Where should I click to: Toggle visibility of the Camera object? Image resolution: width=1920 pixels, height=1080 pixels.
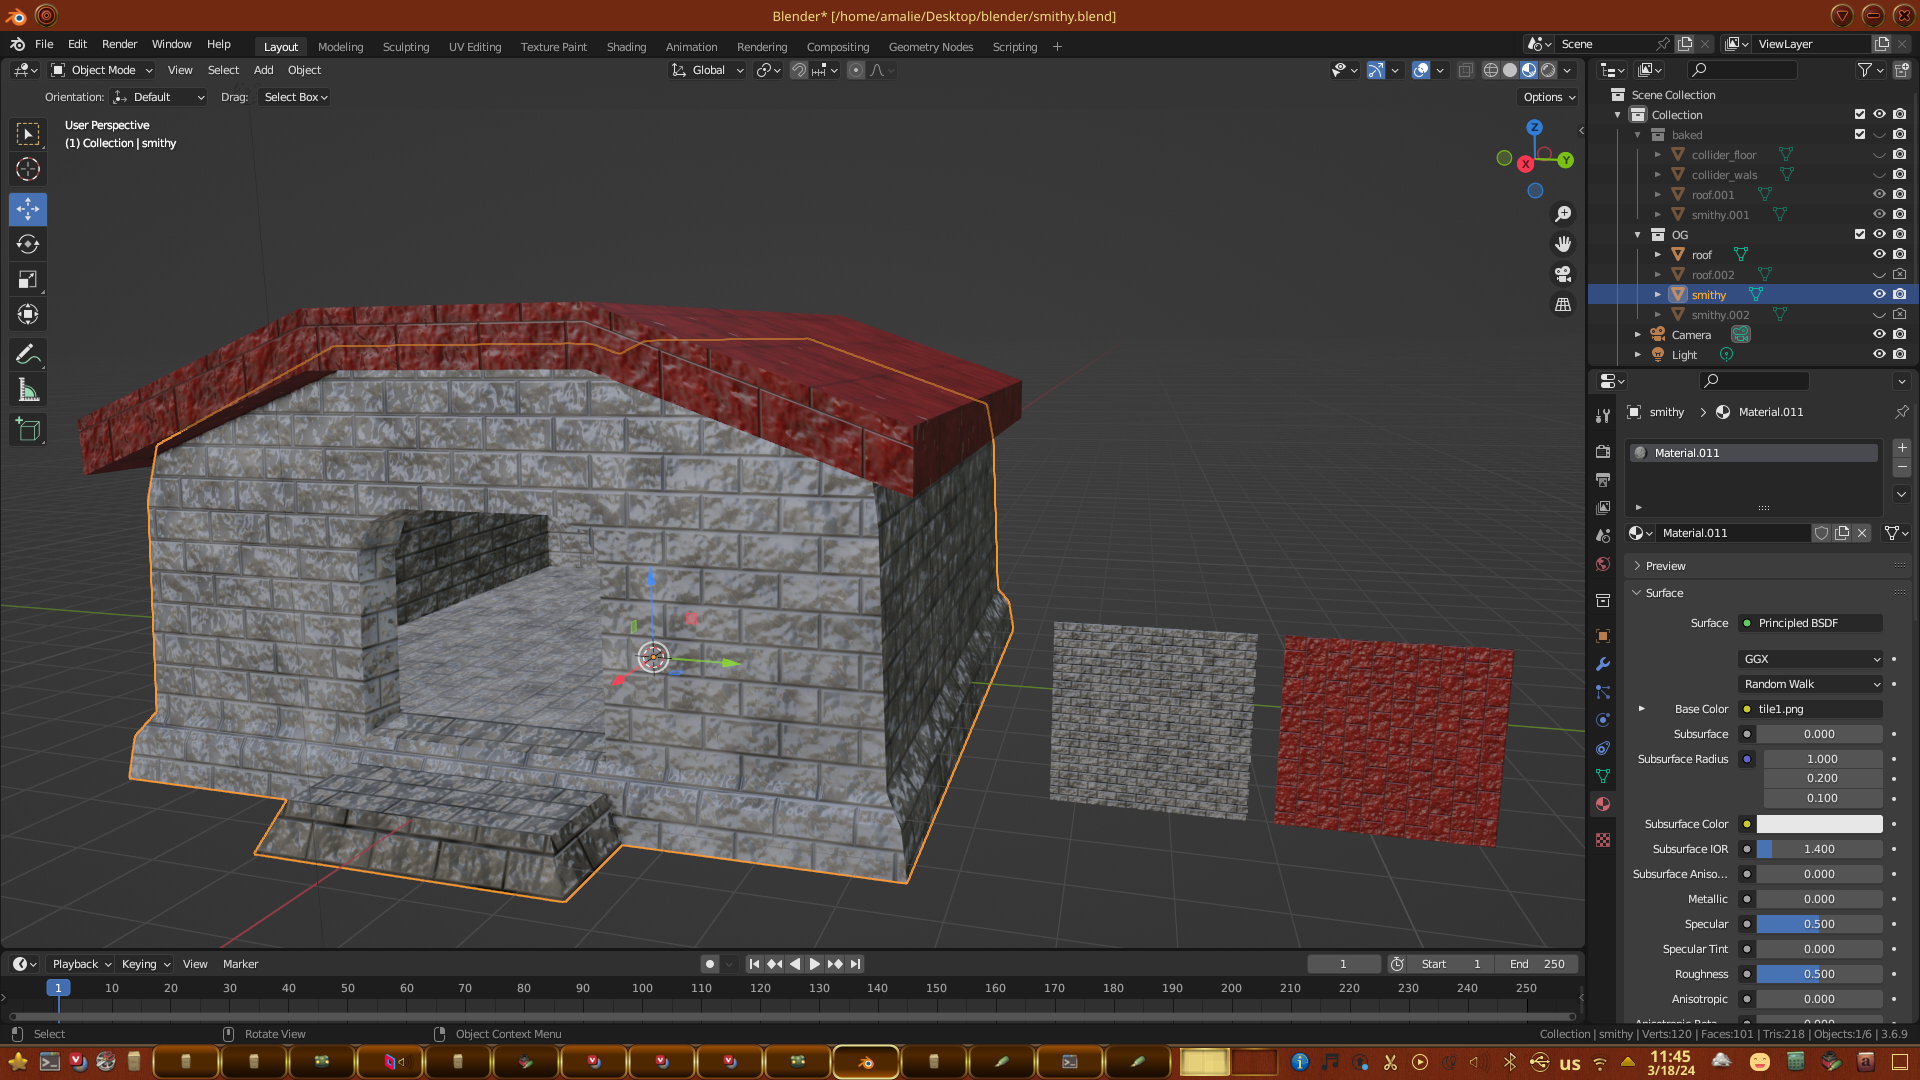point(1879,334)
